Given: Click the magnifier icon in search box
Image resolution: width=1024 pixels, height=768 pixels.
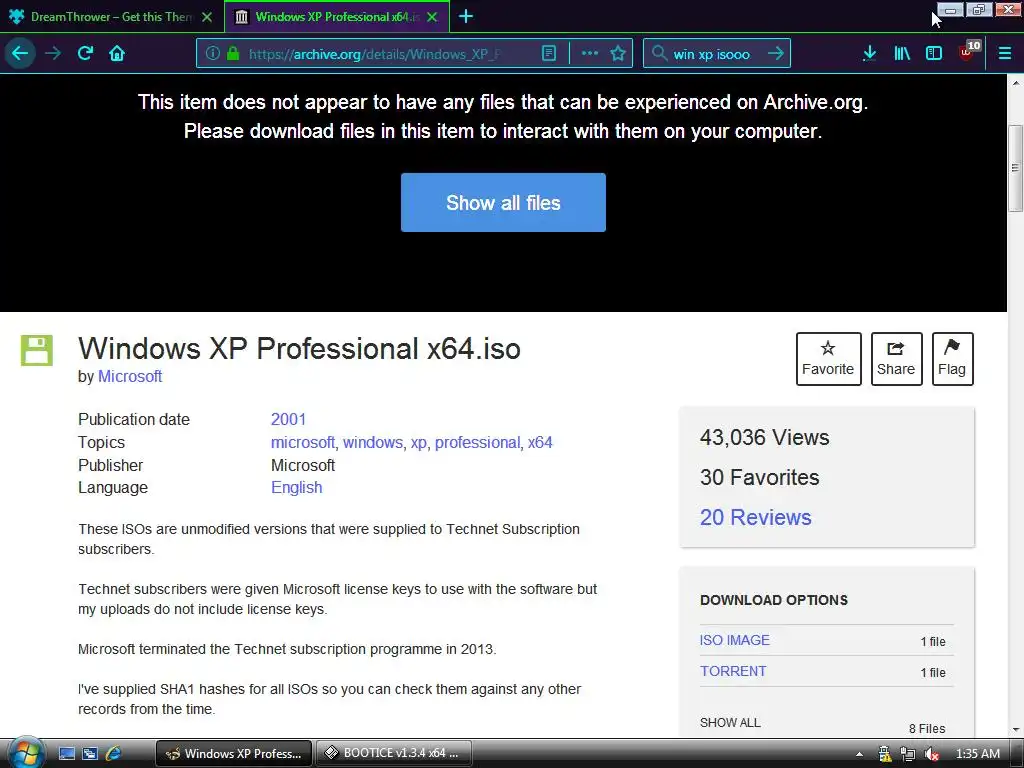Looking at the screenshot, I should pyautogui.click(x=659, y=53).
